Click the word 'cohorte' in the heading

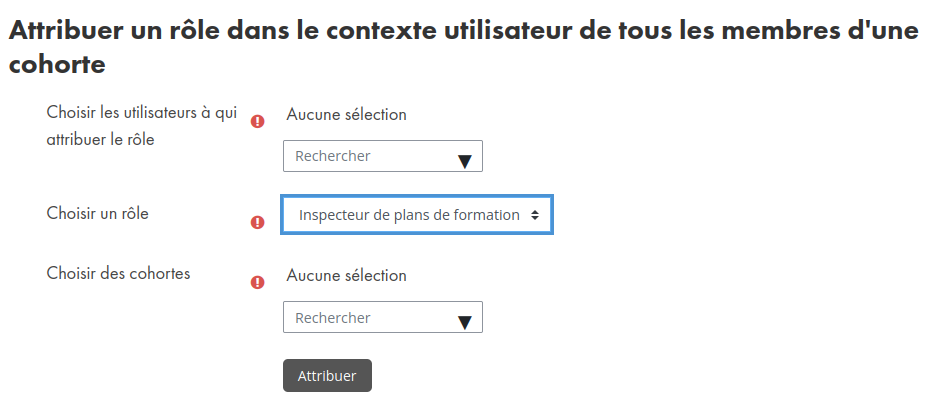coord(57,64)
